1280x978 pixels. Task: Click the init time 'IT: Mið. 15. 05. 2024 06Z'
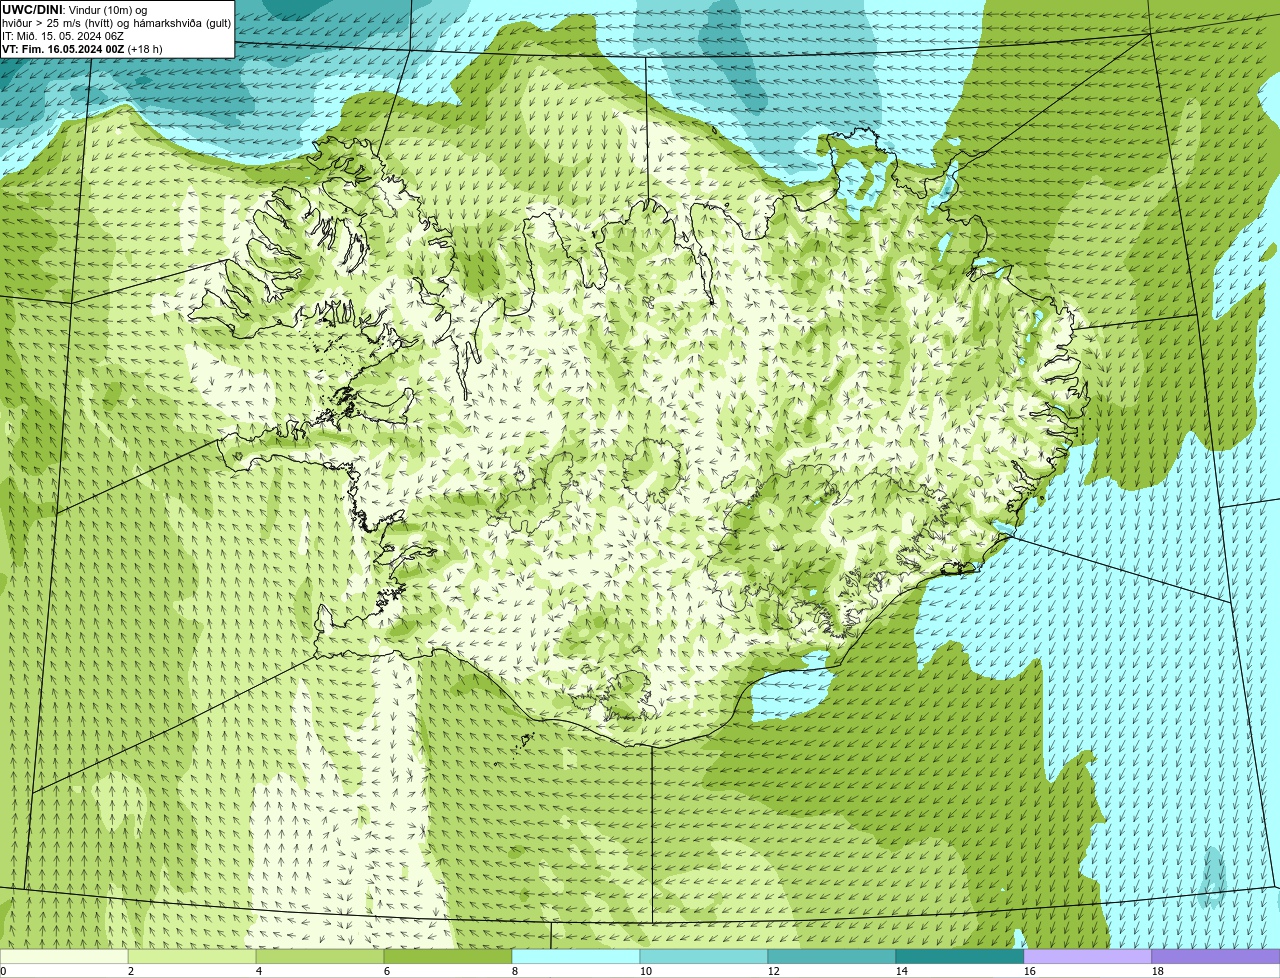(63, 35)
